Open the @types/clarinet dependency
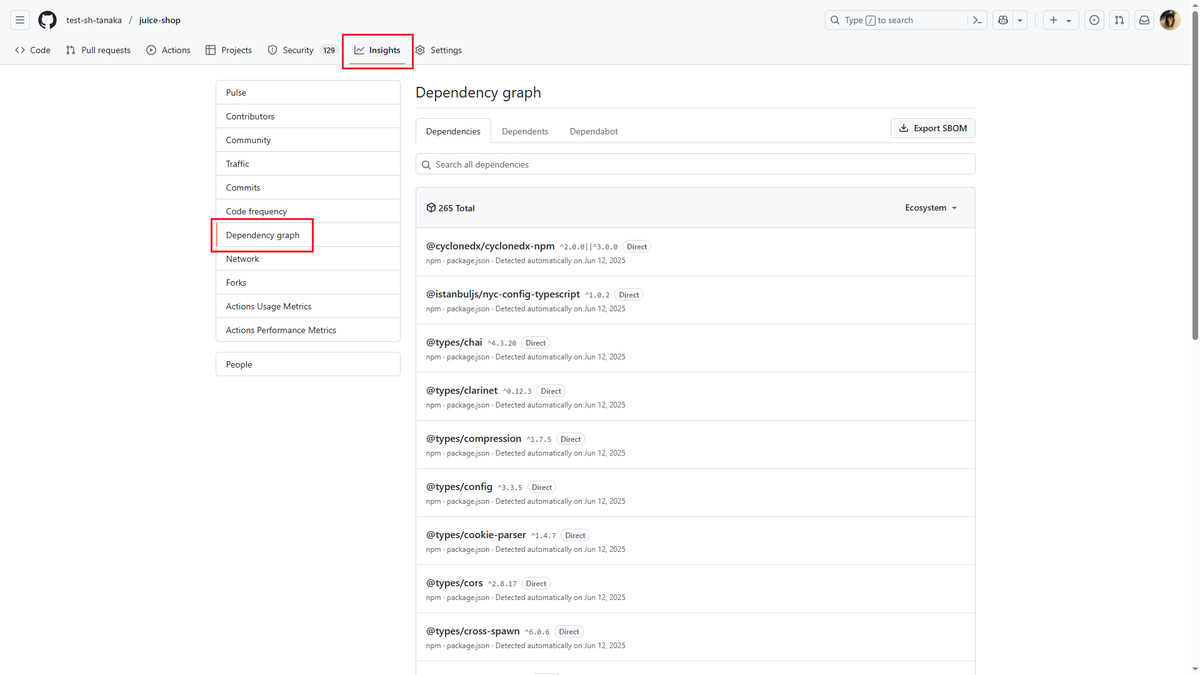Image resolution: width=1200 pixels, height=675 pixels. coord(462,390)
